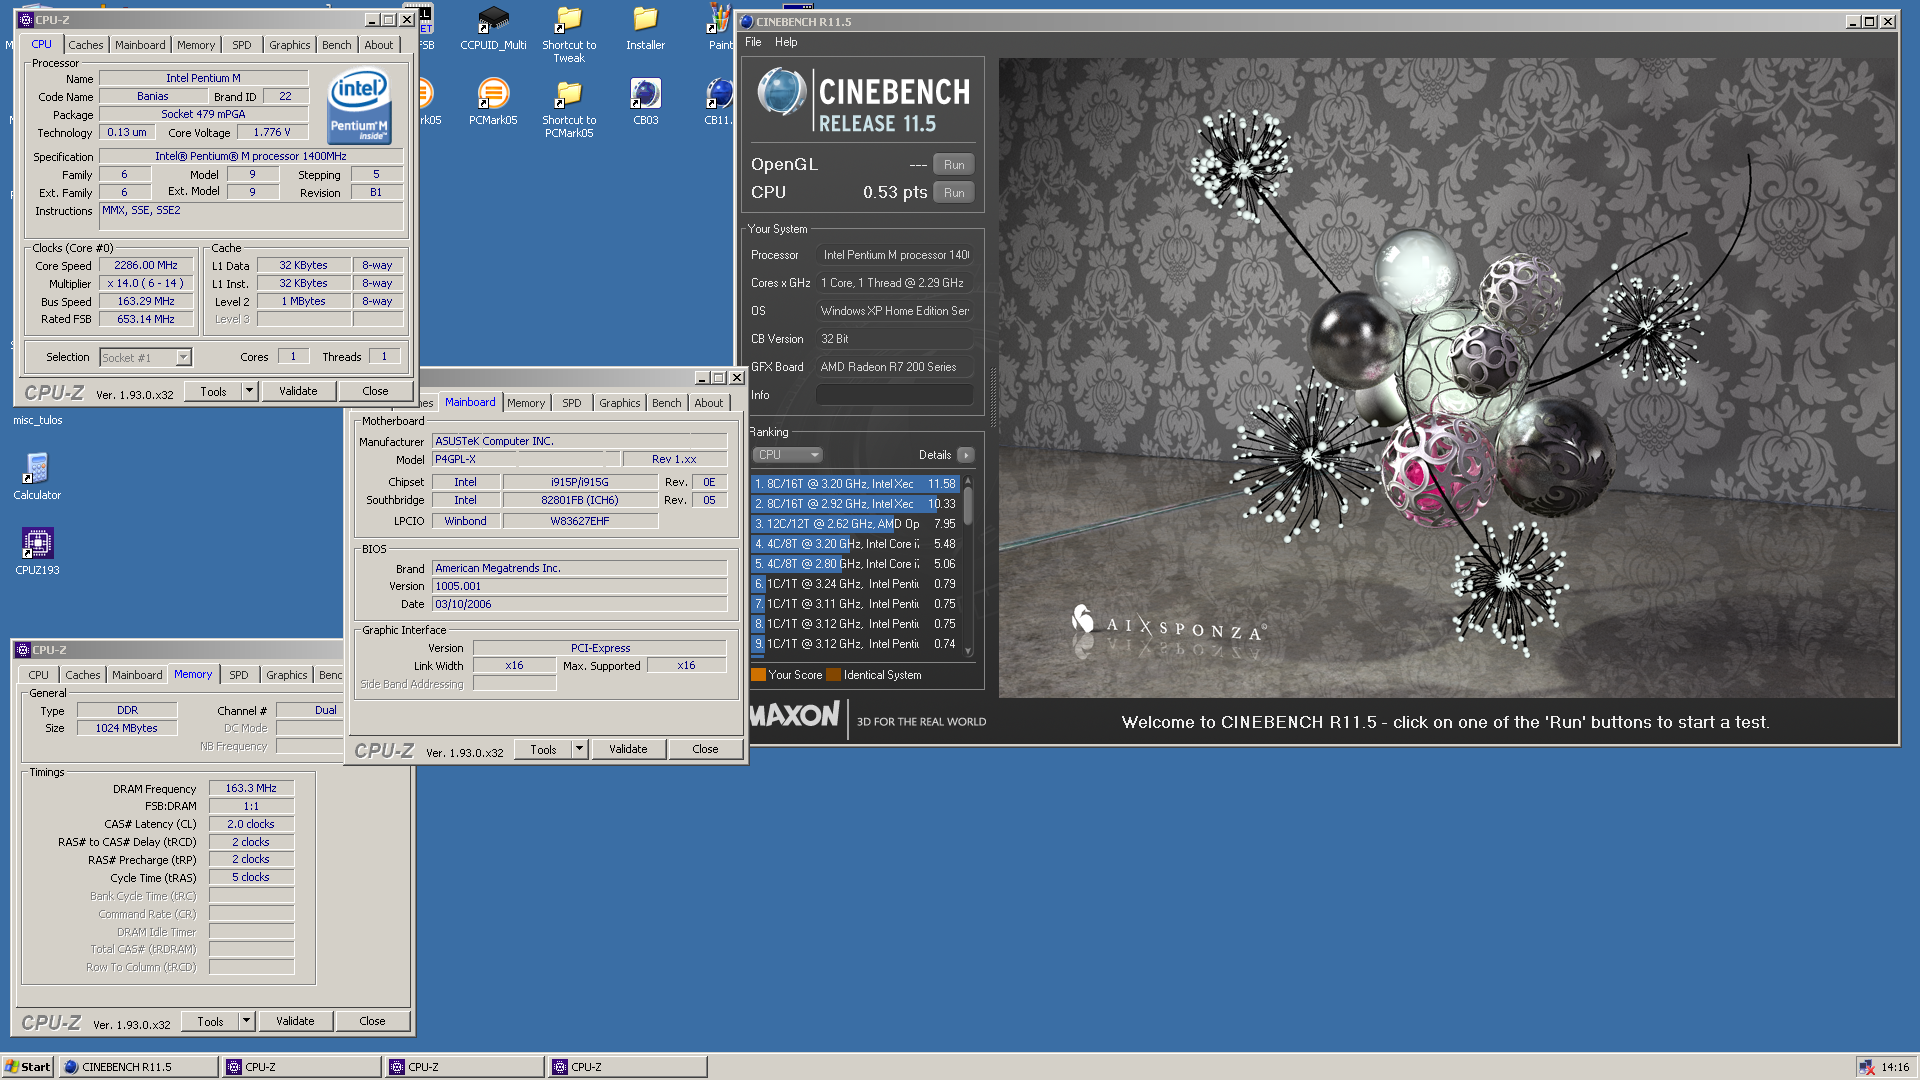Open the Installer folder icon

[x=645, y=28]
